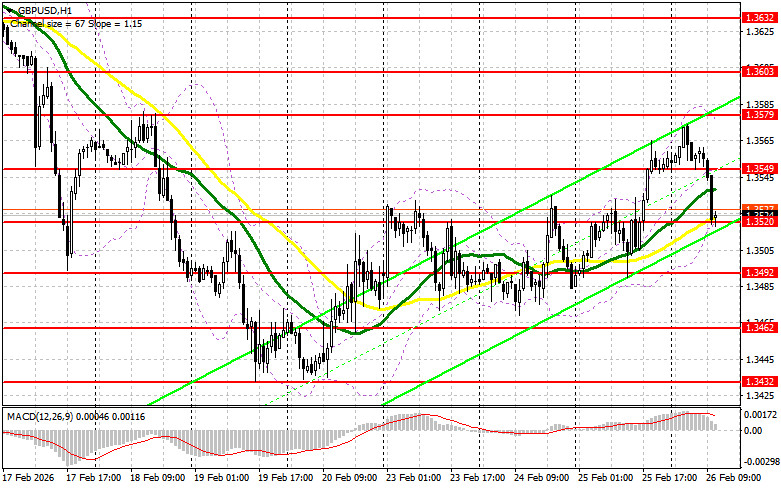Select the red 1.3603 level price tag
781x489 pixels.
pyautogui.click(x=759, y=72)
